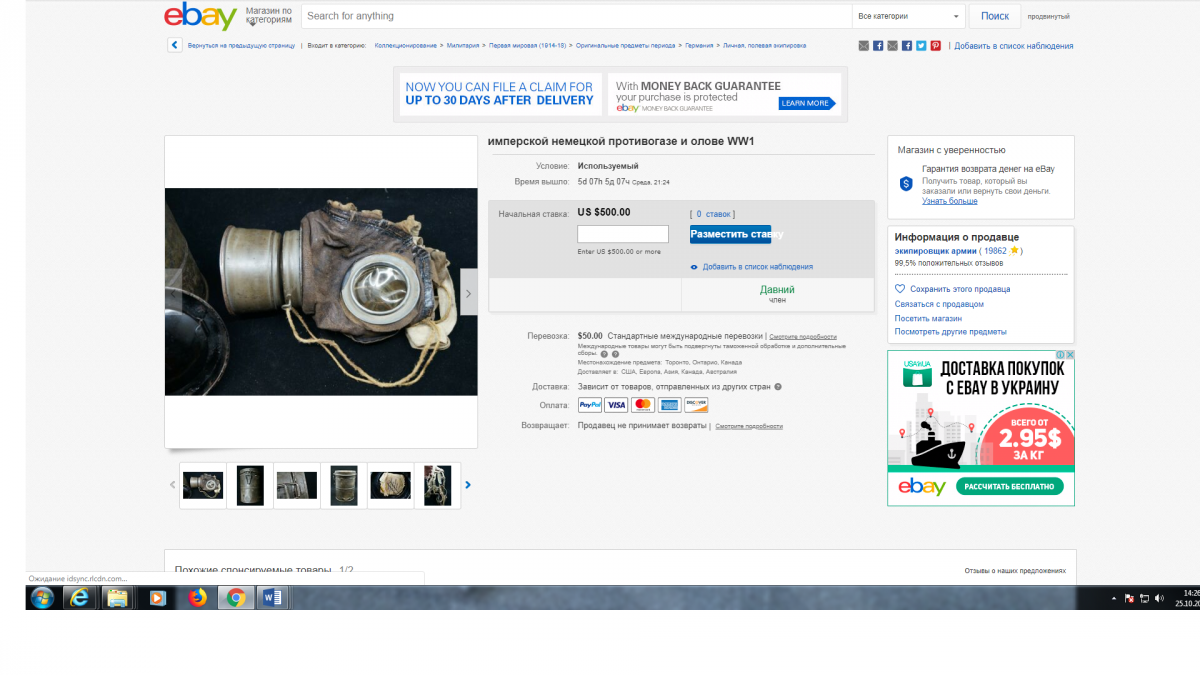The height and width of the screenshot is (675, 1200).
Task: Open the seller feedback score 19862
Action: coord(995,251)
